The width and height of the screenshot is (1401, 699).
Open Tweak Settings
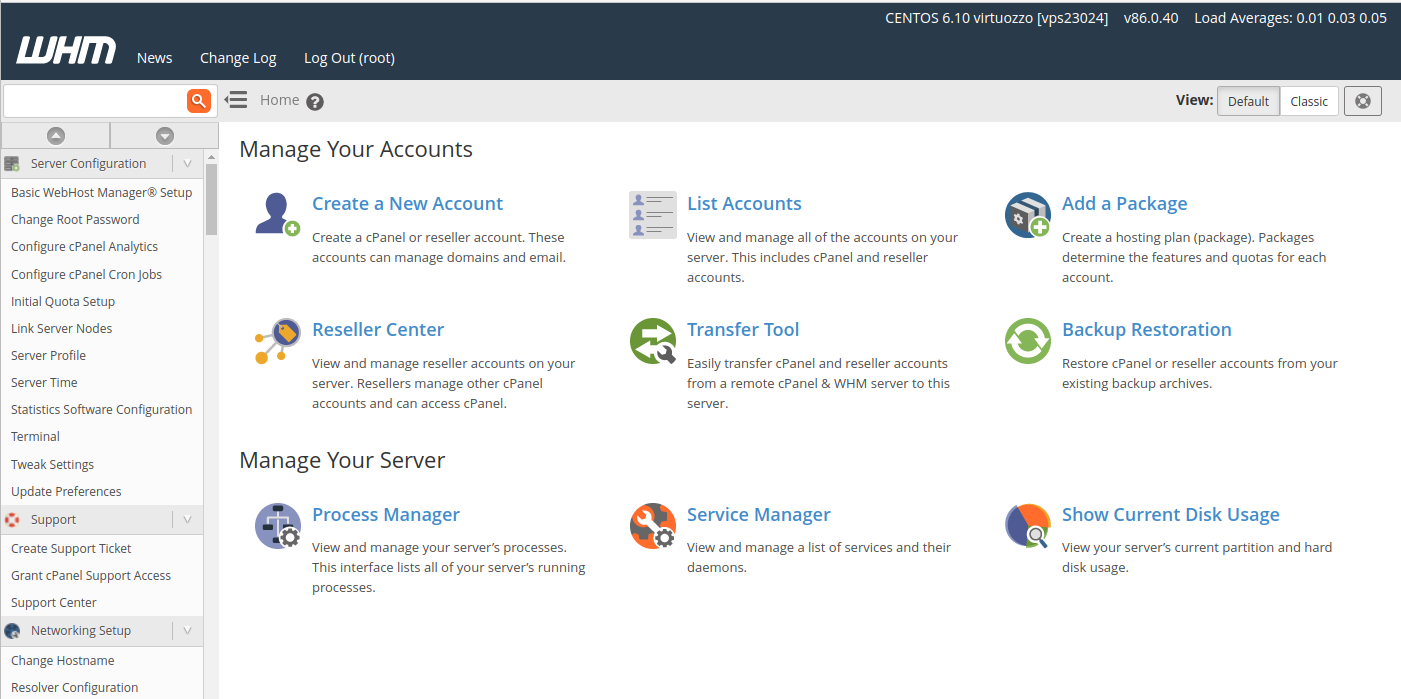pos(52,465)
